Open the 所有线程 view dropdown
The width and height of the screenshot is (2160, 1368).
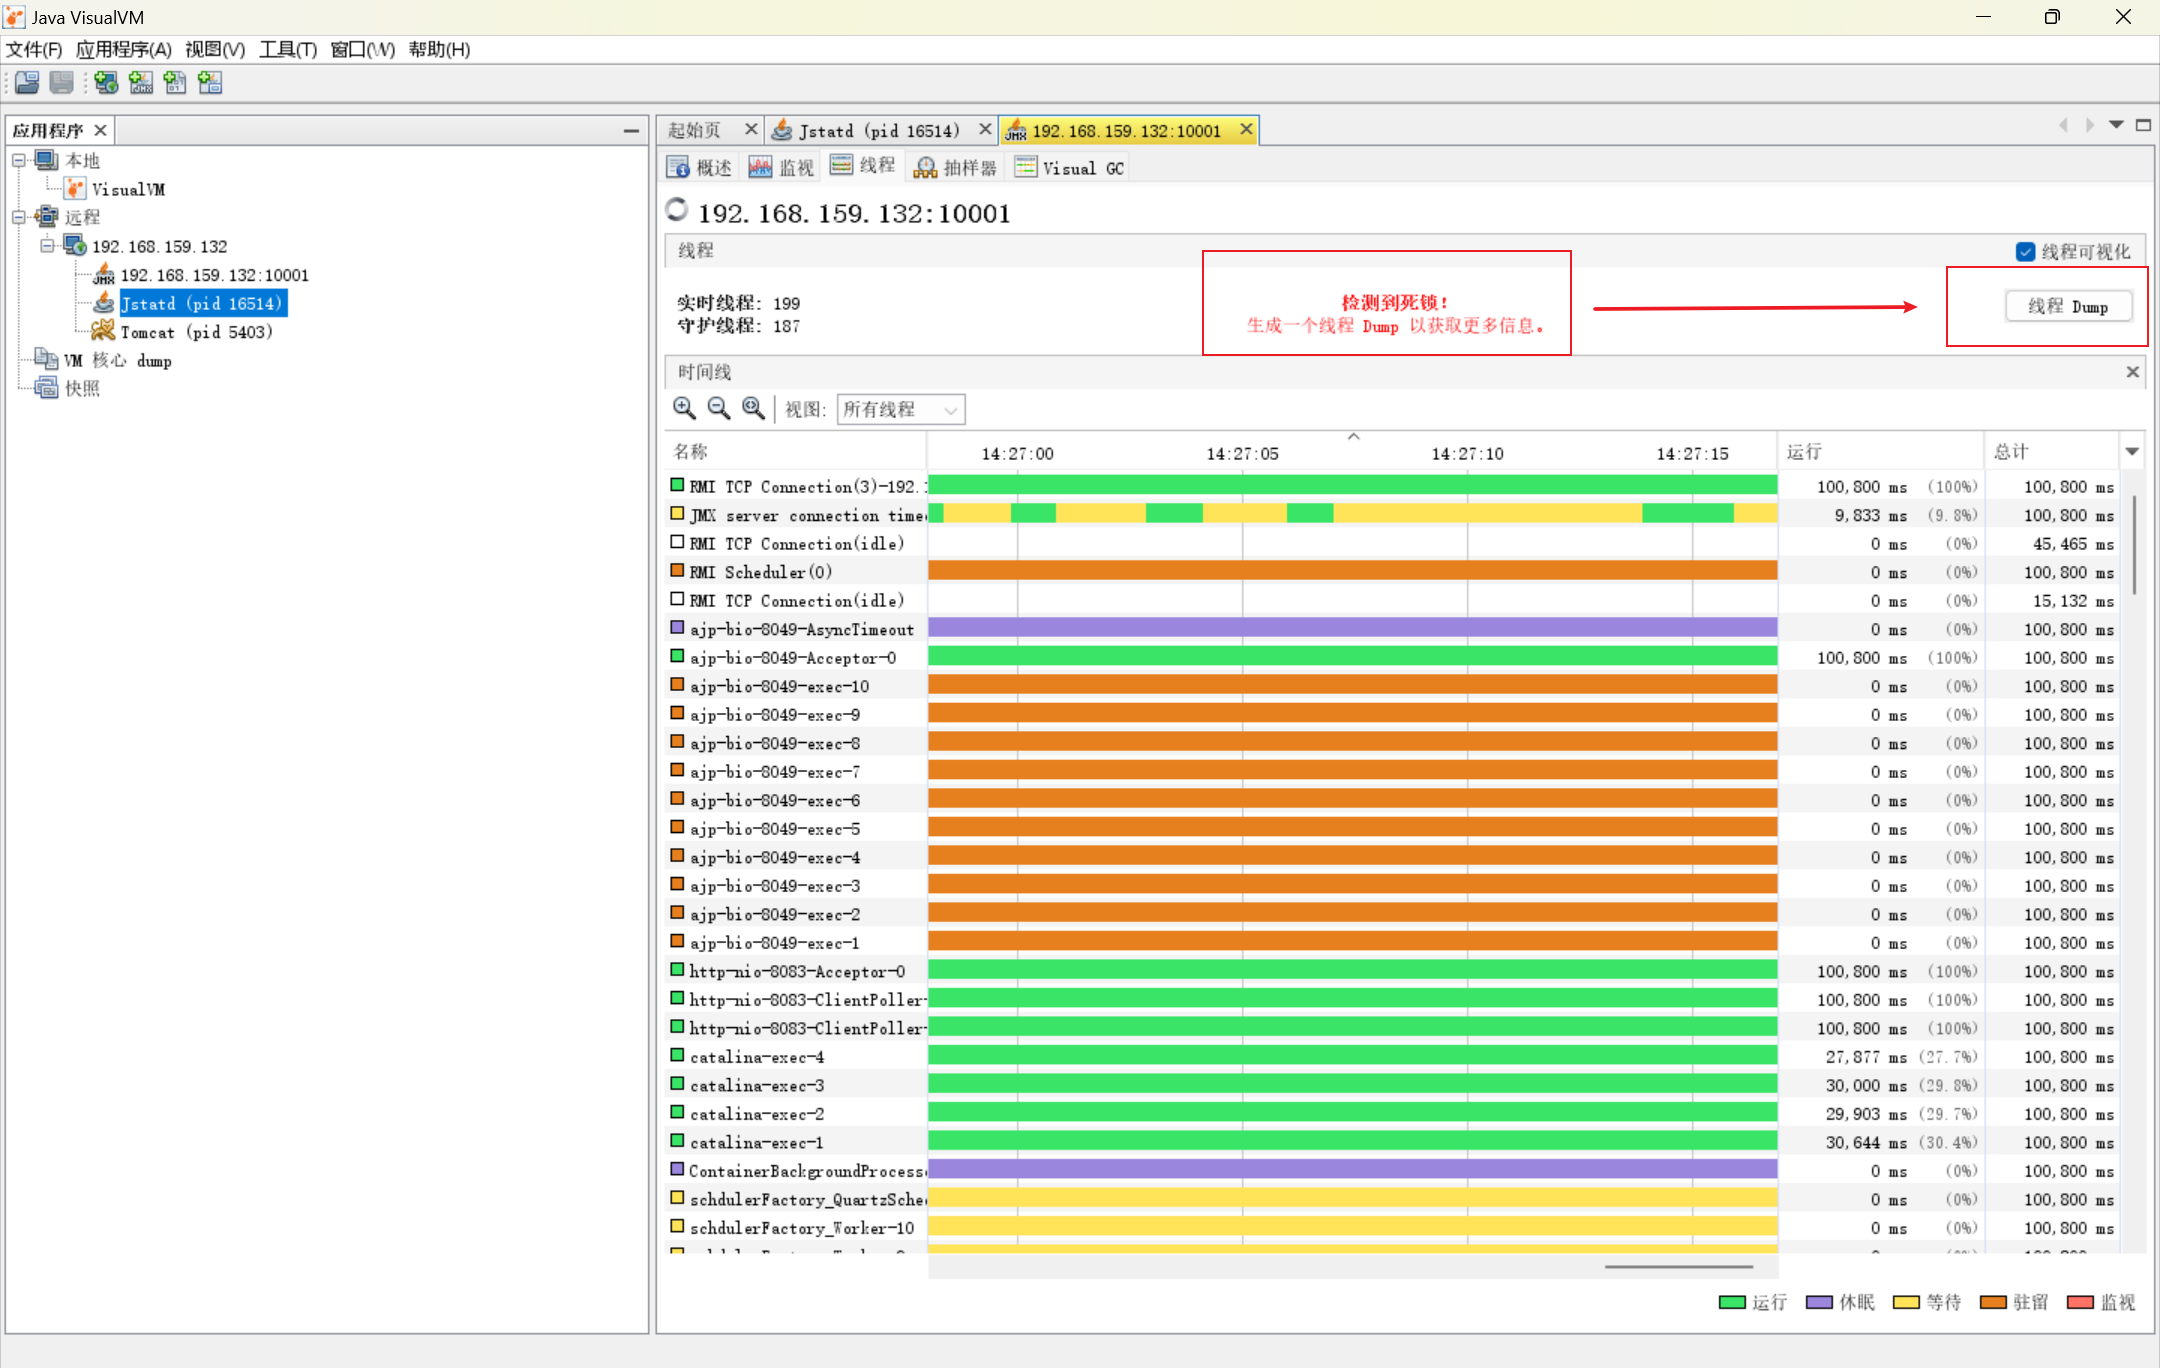tap(900, 409)
